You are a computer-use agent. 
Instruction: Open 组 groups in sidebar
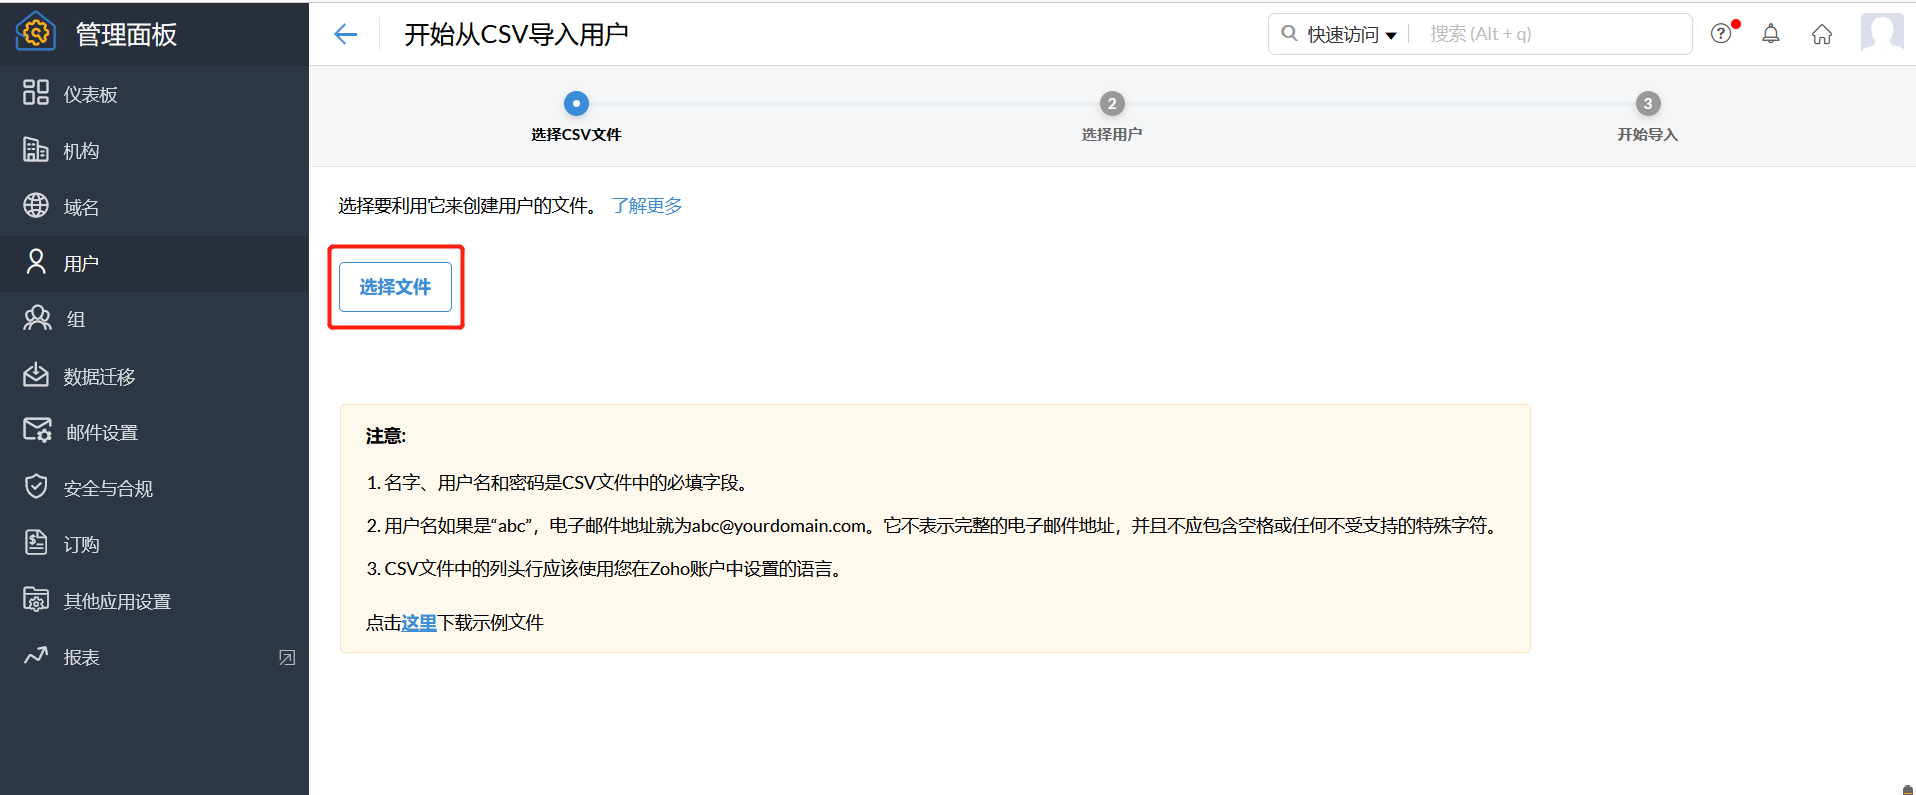(76, 320)
